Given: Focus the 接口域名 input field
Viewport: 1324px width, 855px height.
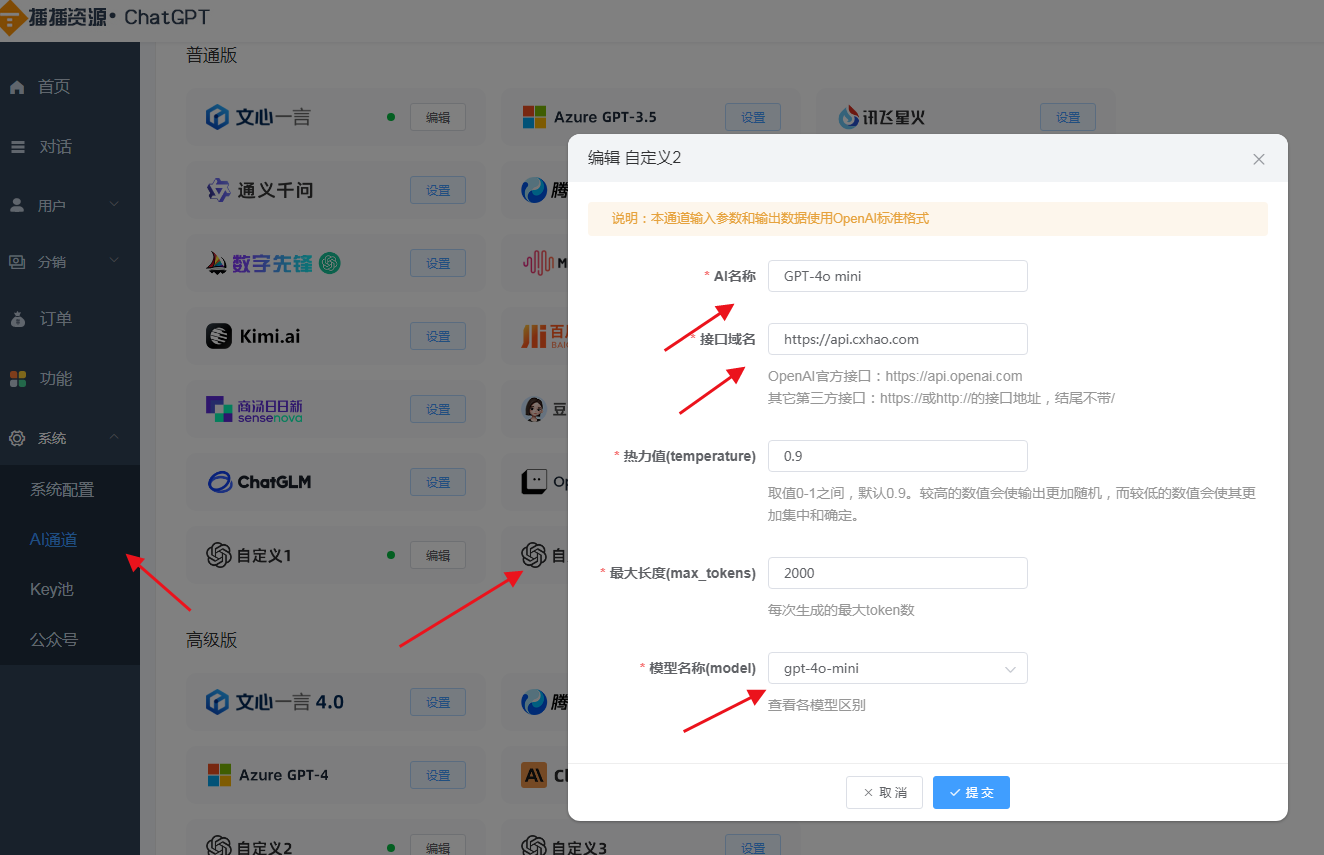Looking at the screenshot, I should click(x=898, y=339).
